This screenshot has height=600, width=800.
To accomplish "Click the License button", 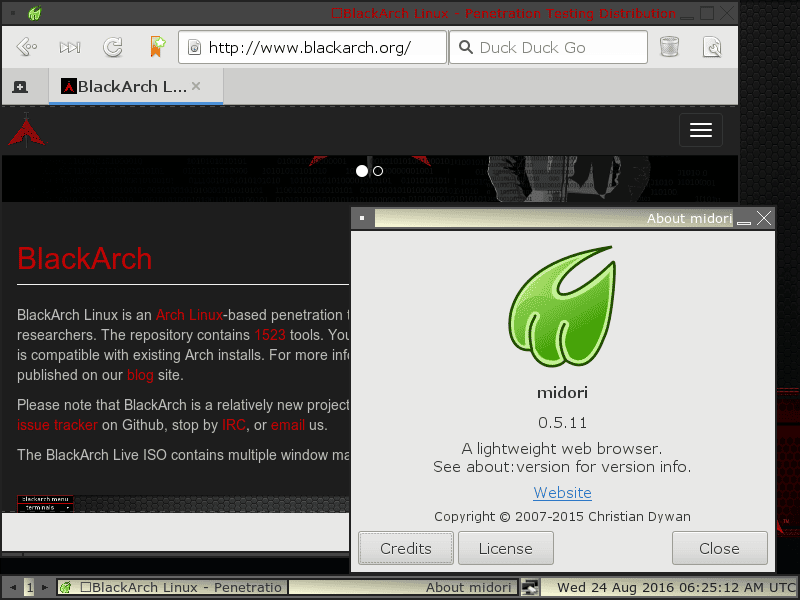I will (506, 548).
